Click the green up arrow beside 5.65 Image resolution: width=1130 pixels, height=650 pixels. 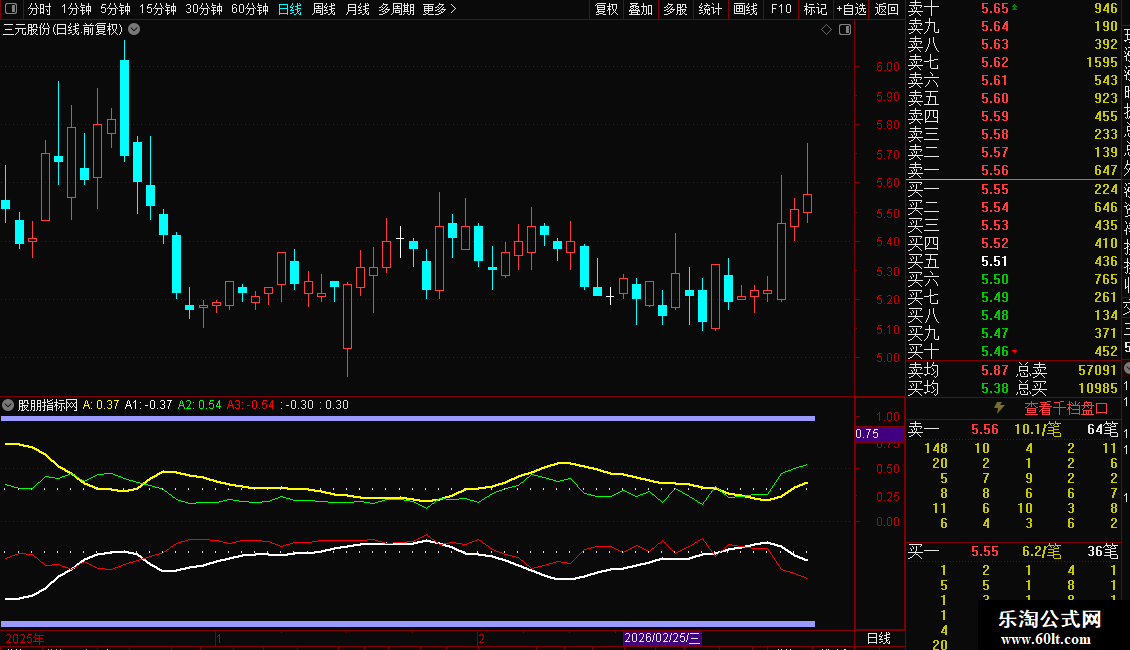(x=1015, y=8)
